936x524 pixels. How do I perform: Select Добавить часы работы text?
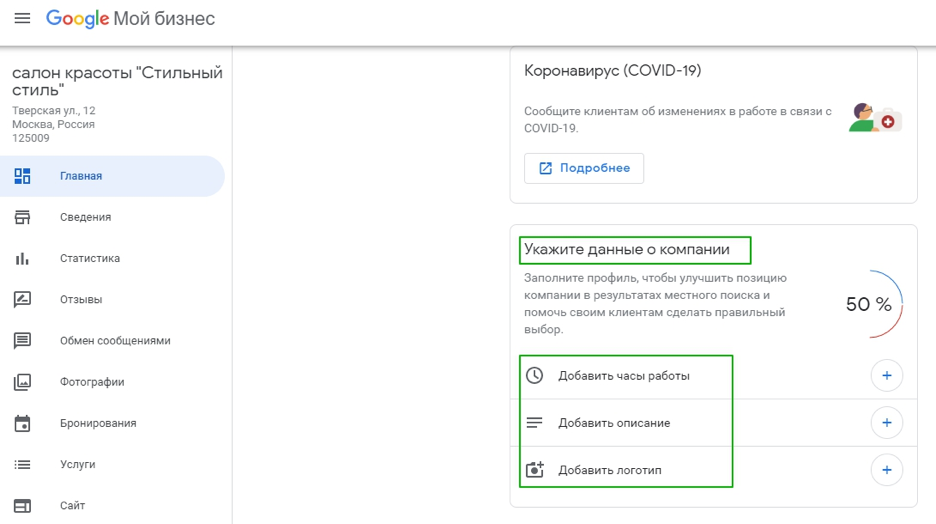624,376
